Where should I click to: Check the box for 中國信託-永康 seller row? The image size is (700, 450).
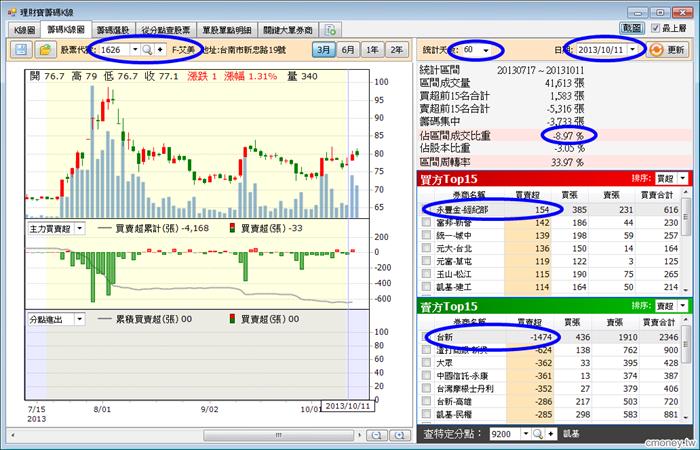pyautogui.click(x=426, y=375)
